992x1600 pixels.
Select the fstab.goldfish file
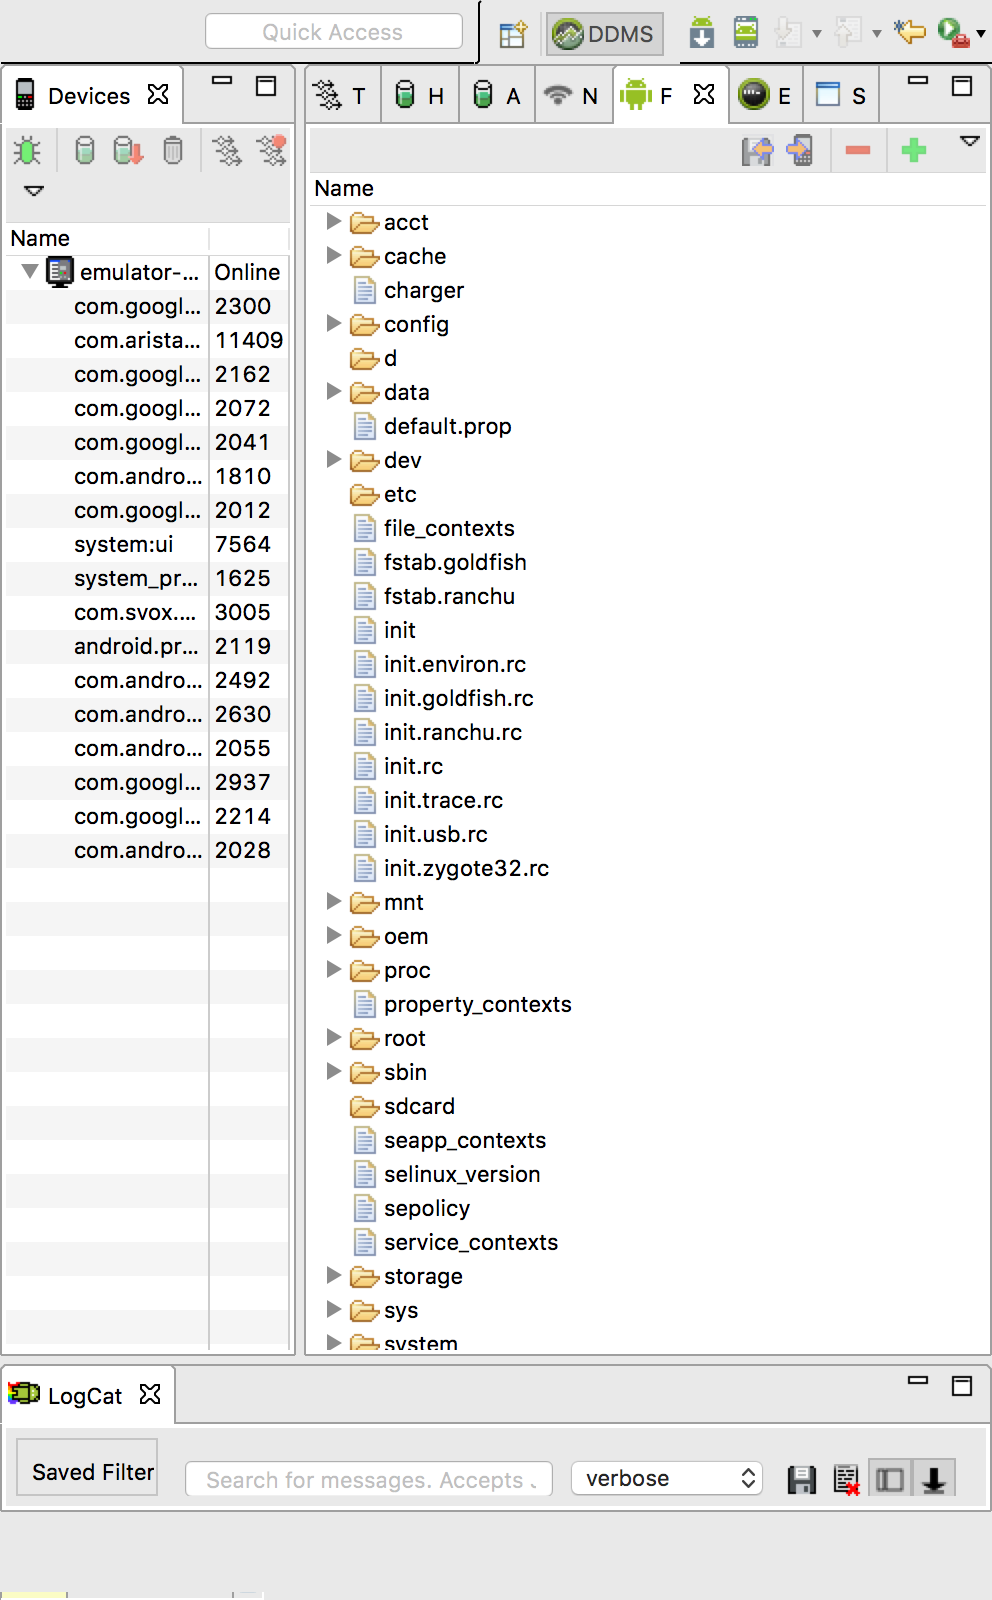[455, 562]
